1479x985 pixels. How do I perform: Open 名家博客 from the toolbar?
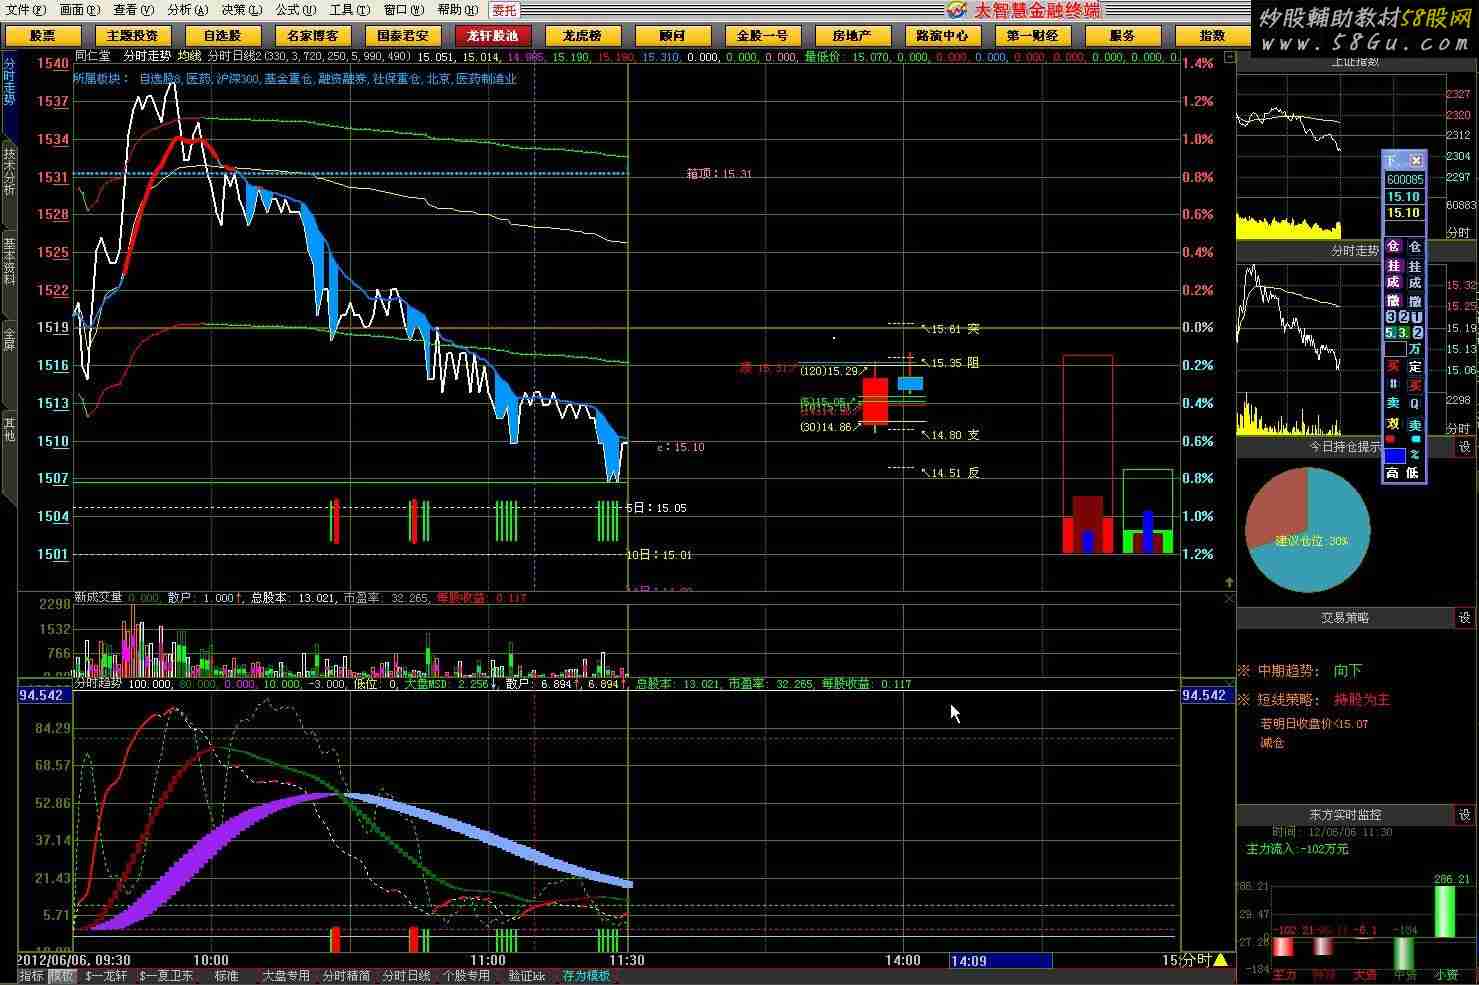pyautogui.click(x=312, y=35)
